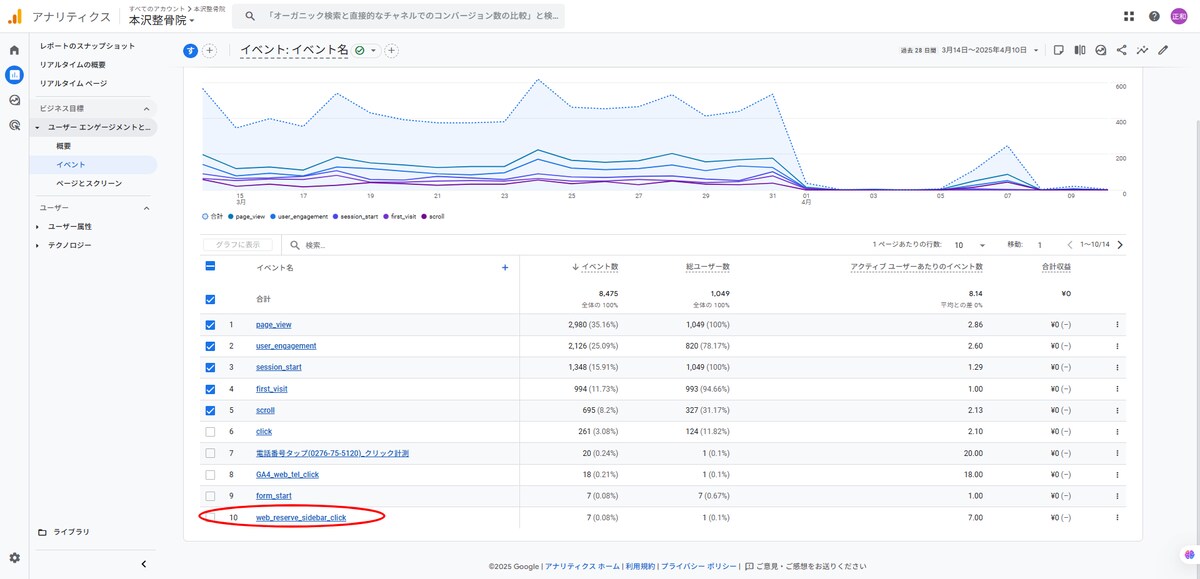Screen dimensions: 1200x579
Task: Open the green check status dropdown by title
Action: 366,50
